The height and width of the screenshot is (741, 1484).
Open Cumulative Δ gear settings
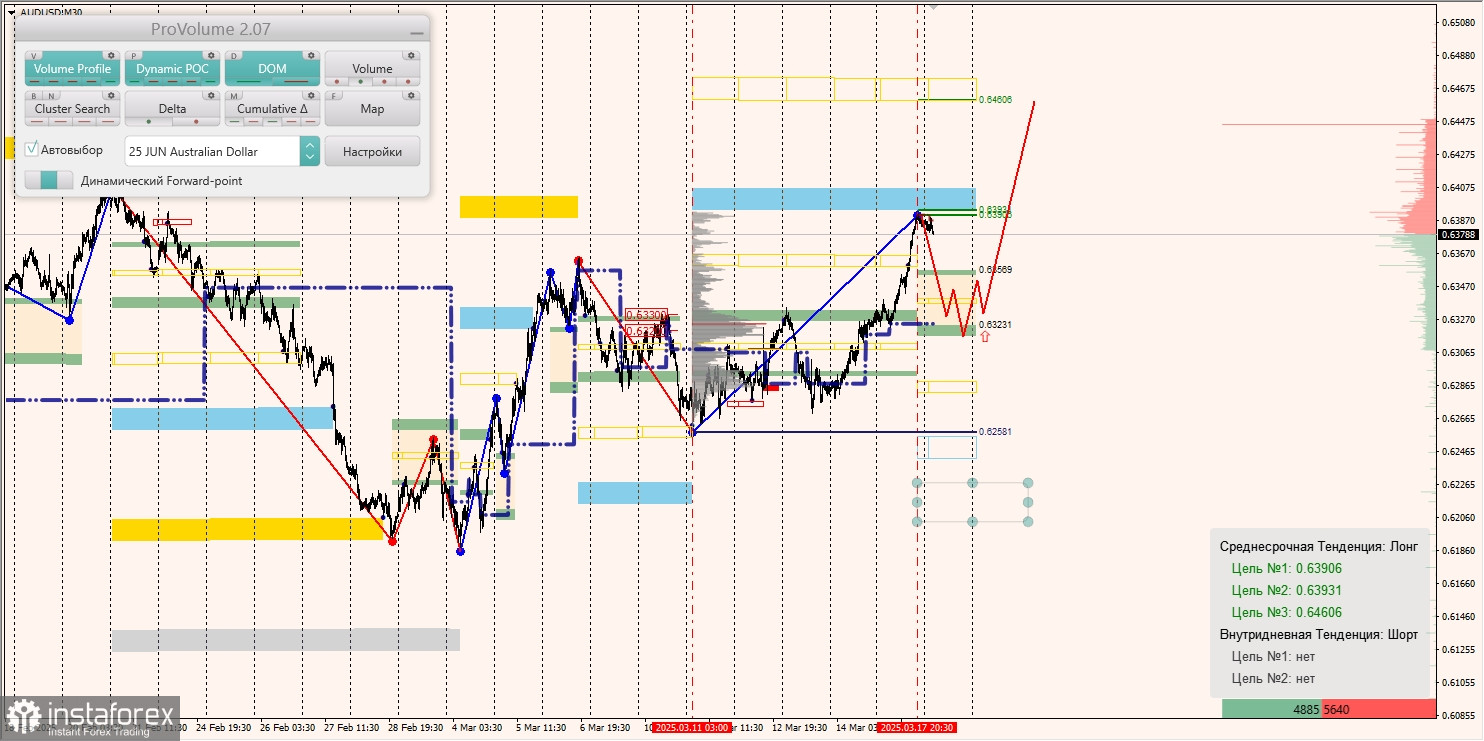pos(311,95)
